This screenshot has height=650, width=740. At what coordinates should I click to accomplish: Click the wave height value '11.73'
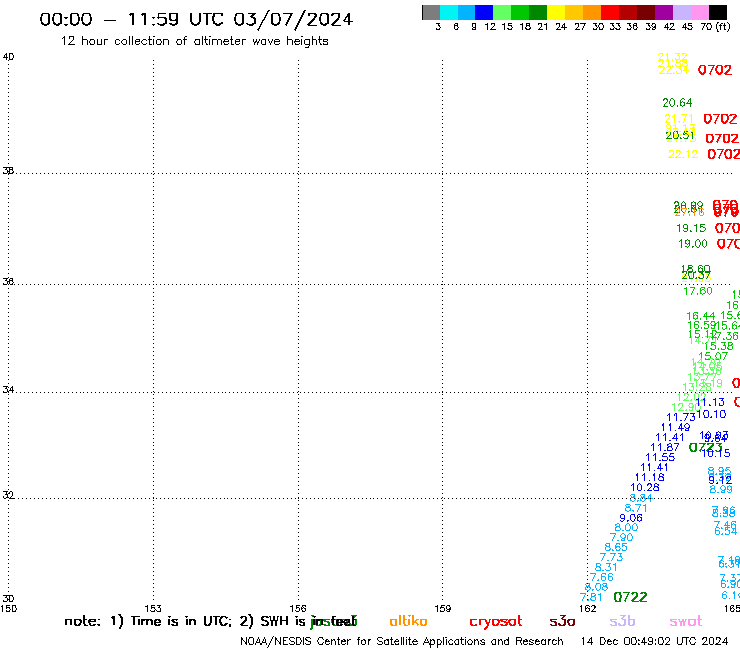681,417
